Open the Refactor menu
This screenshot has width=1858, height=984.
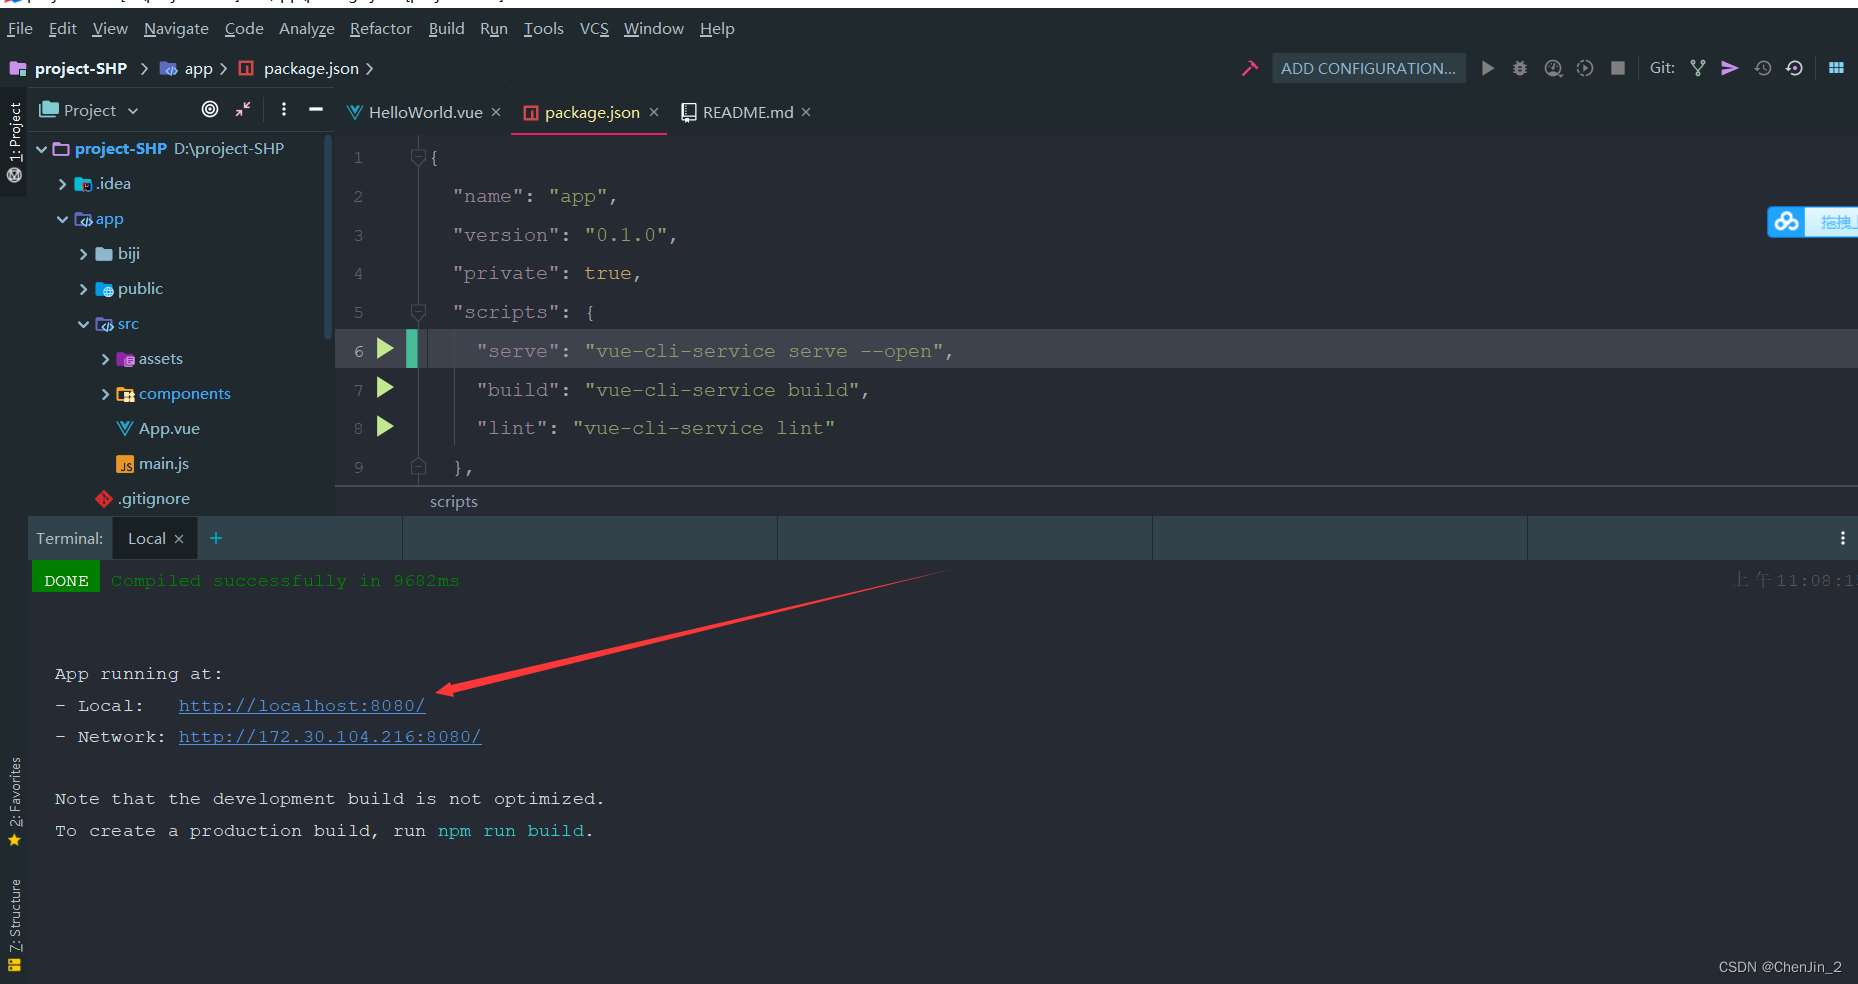tap(381, 28)
